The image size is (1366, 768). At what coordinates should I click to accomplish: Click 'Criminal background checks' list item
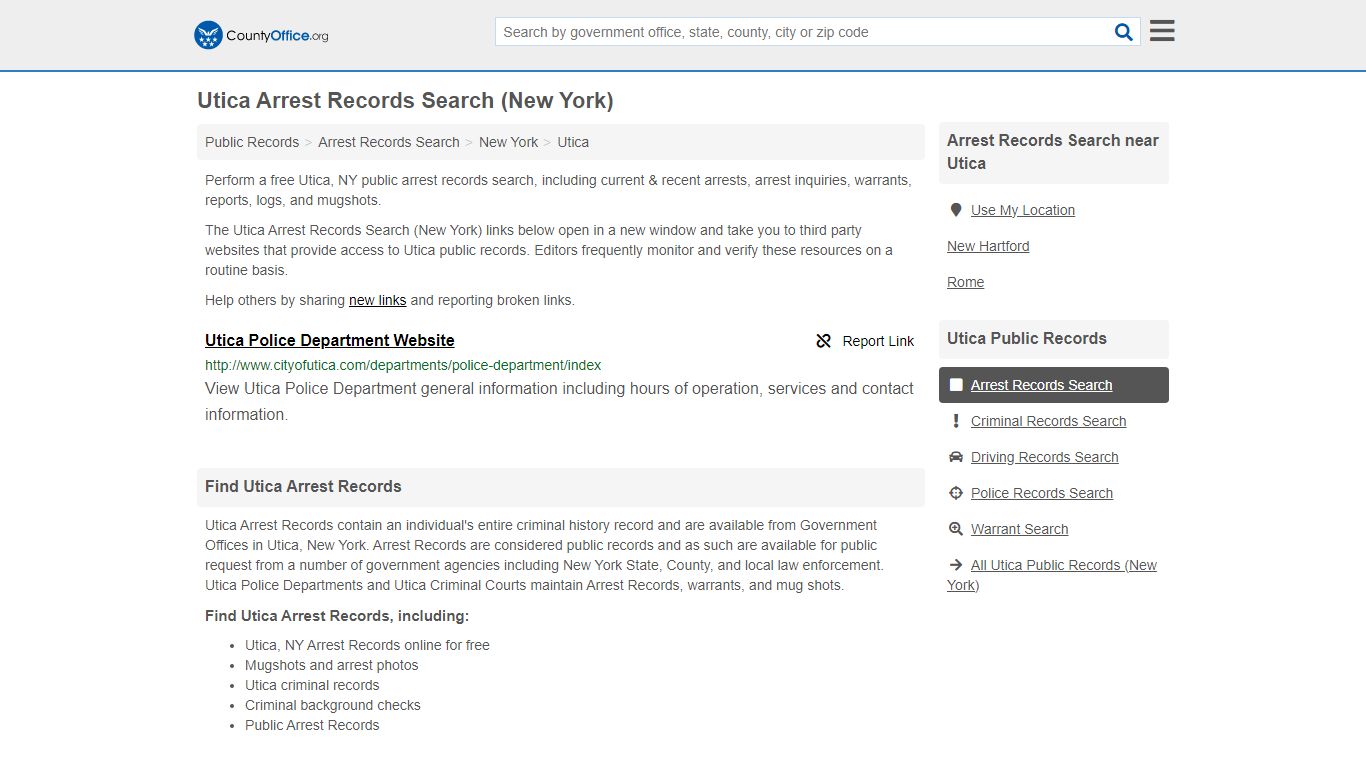pyautogui.click(x=332, y=705)
